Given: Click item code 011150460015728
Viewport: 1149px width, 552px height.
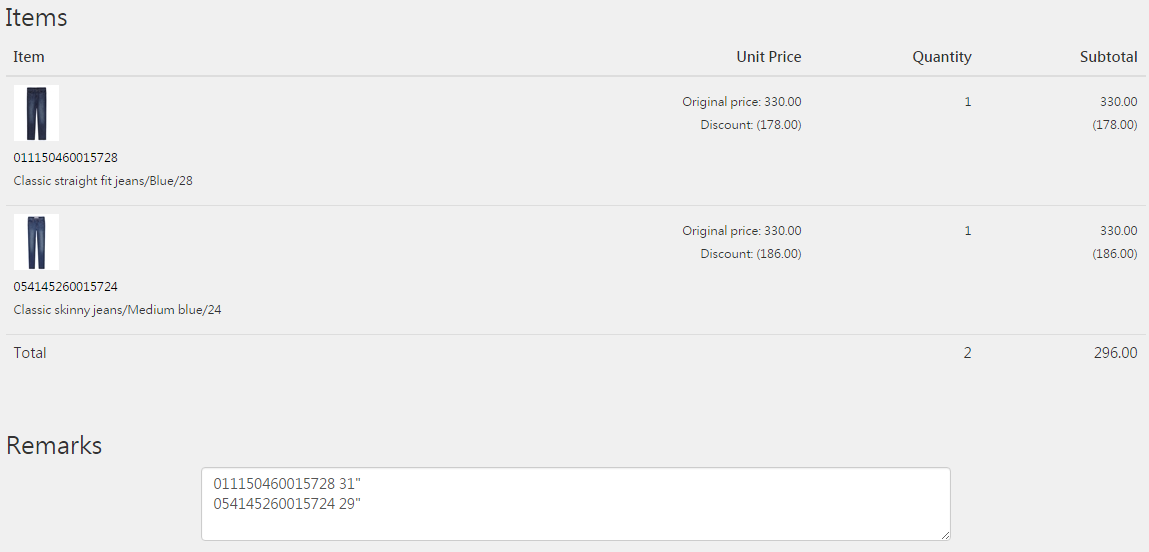Looking at the screenshot, I should click(65, 158).
